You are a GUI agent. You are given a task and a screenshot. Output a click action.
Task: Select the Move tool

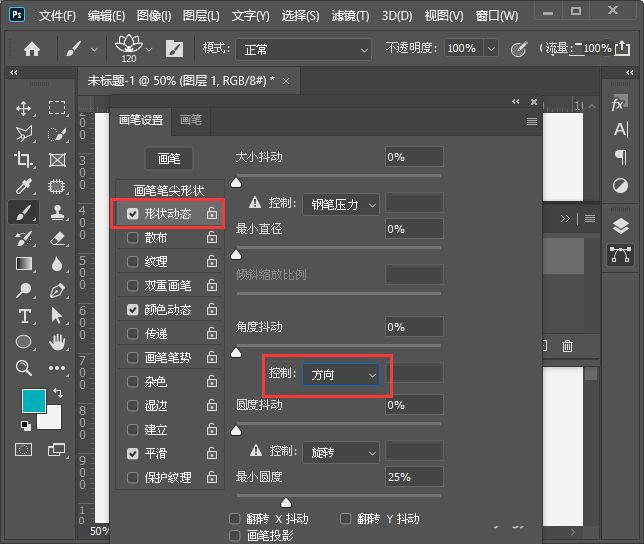point(24,108)
